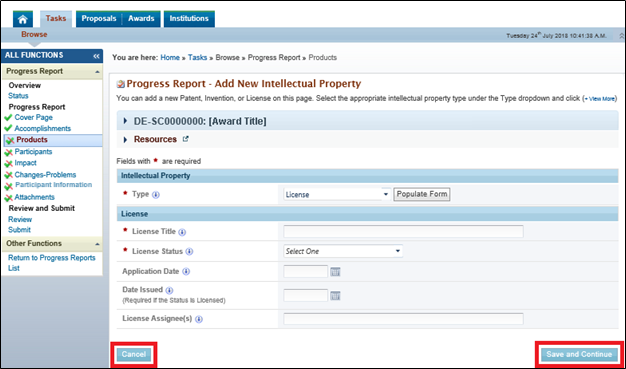
Task: Open the View More link
Action: [x=600, y=99]
